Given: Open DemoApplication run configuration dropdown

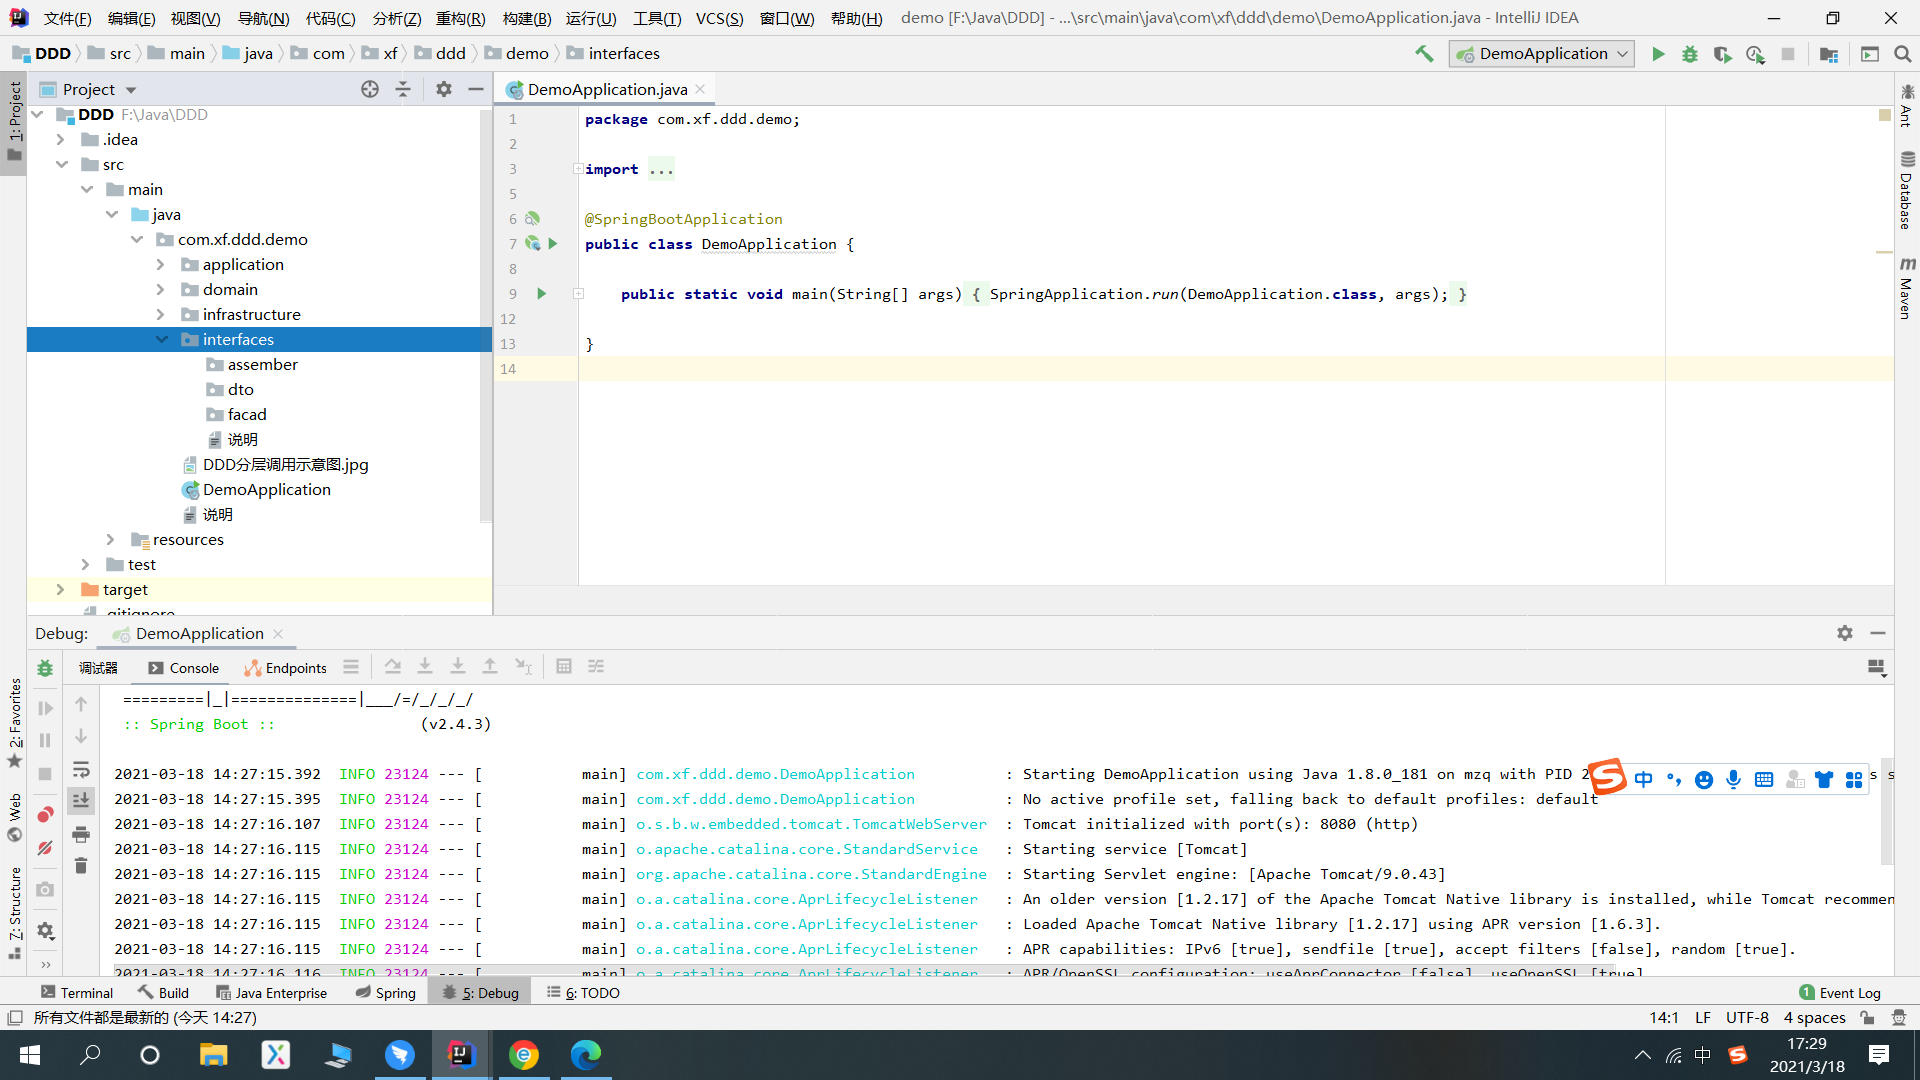Looking at the screenshot, I should (1541, 54).
